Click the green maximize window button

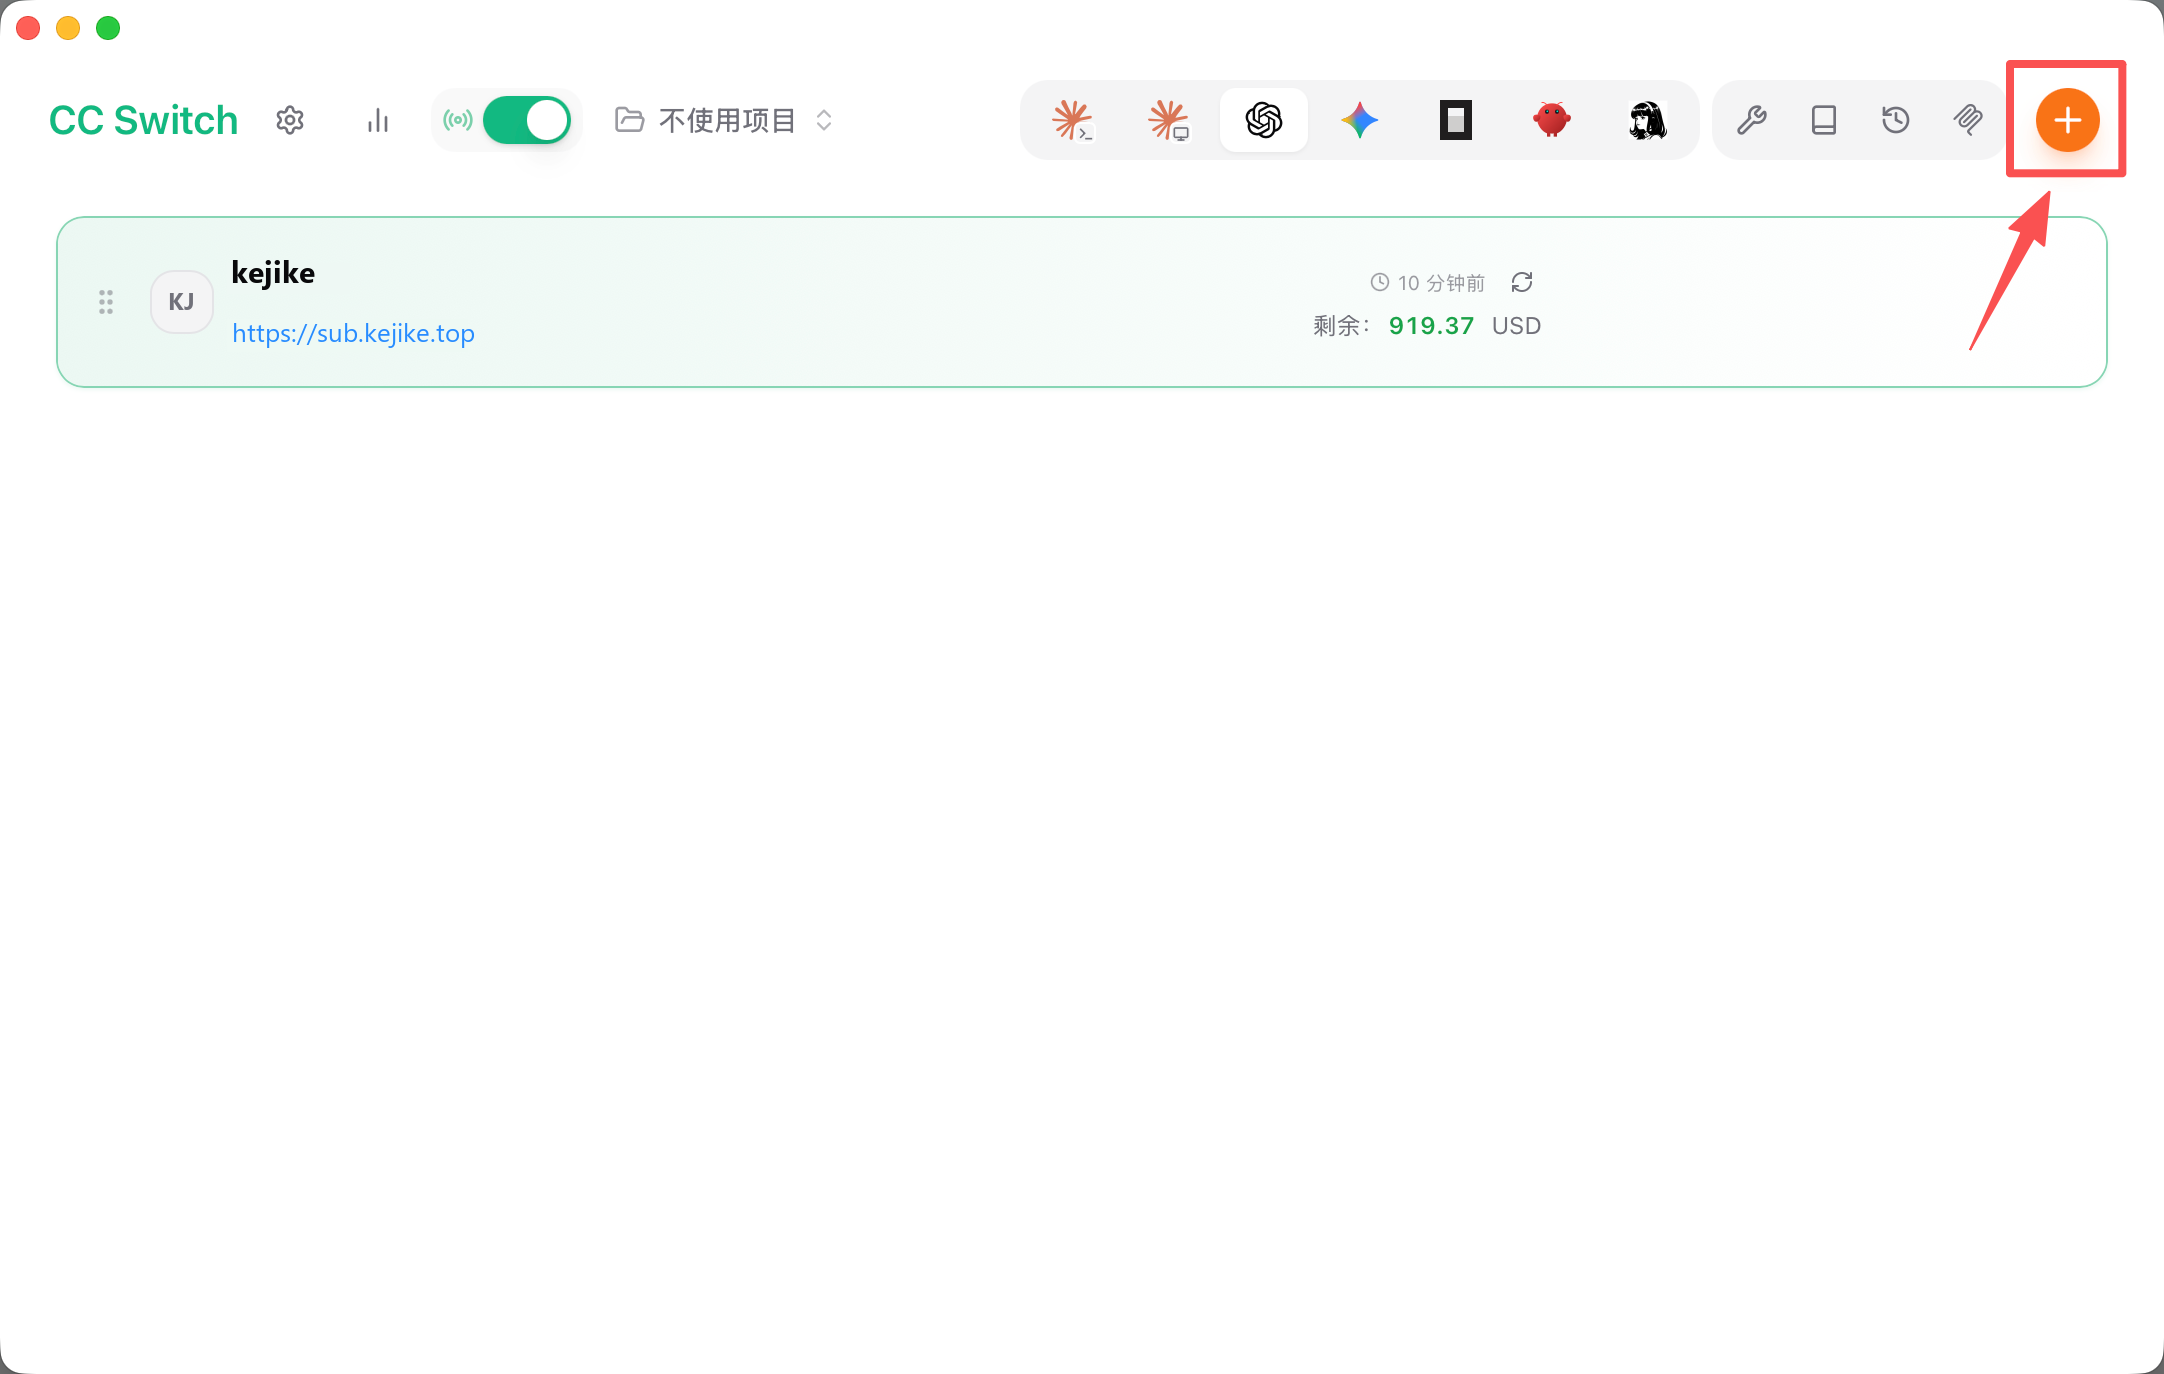pos(108,28)
